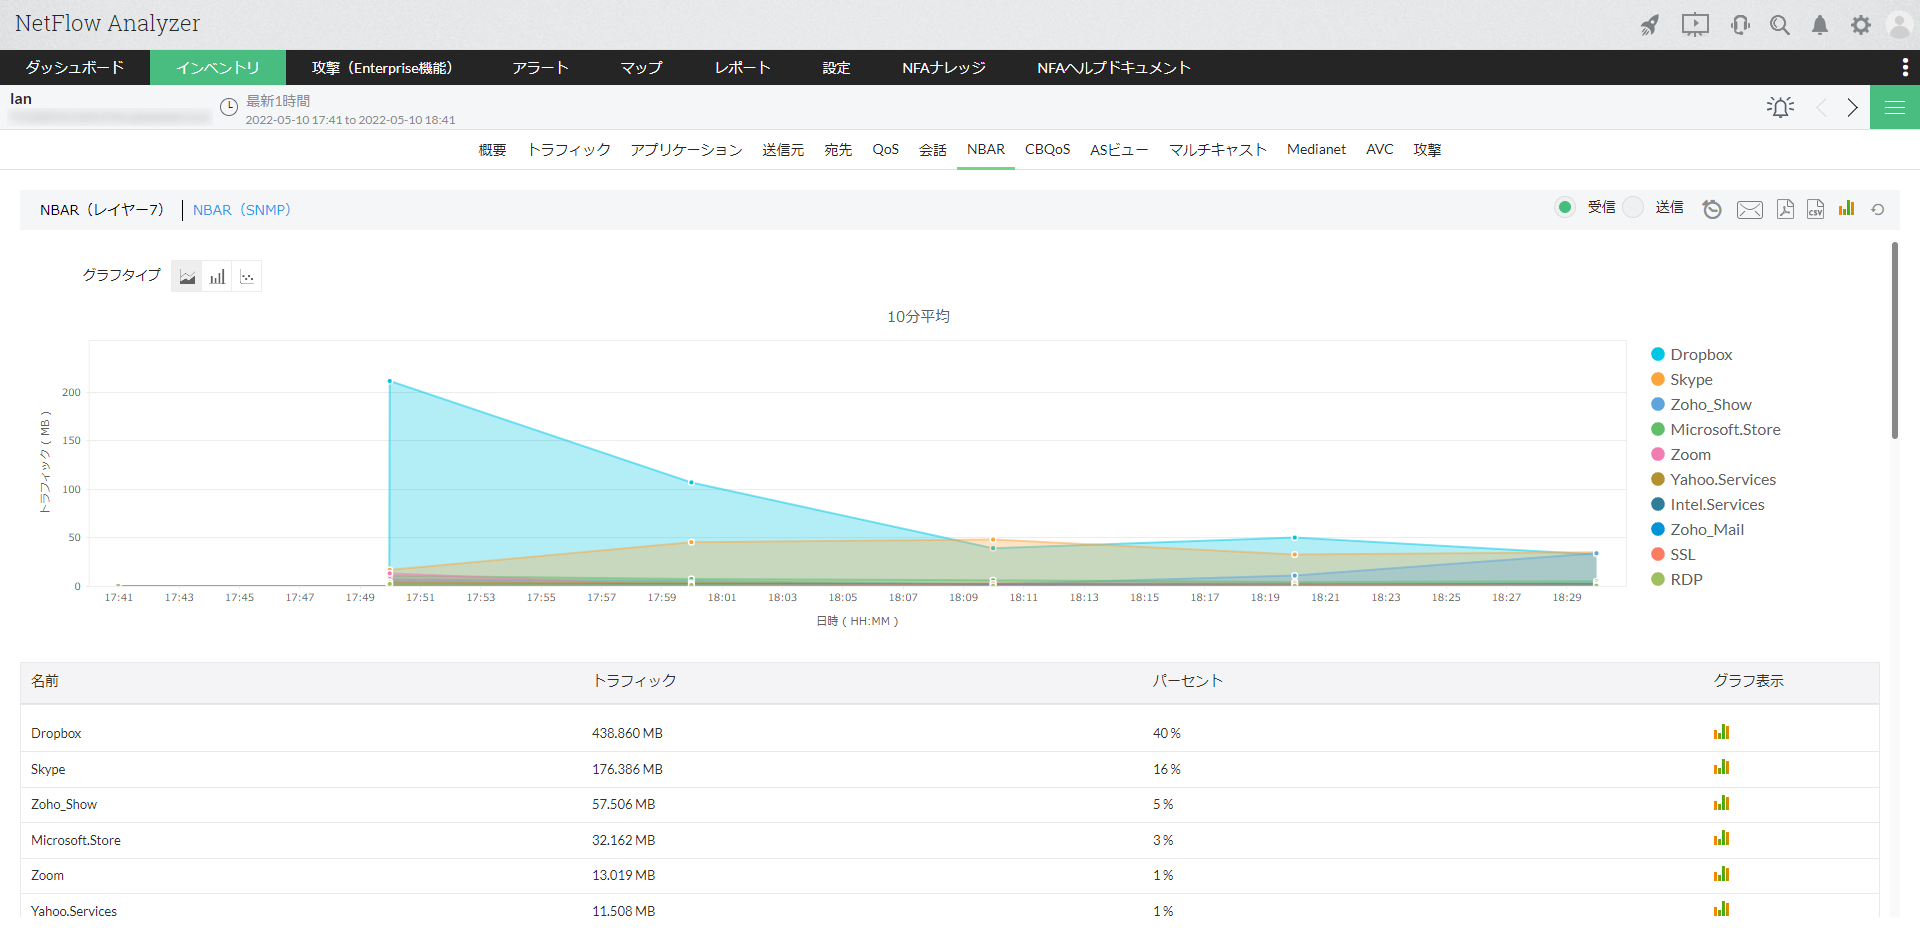1920x937 pixels.
Task: Switch graph type to scatter plot
Action: [247, 277]
